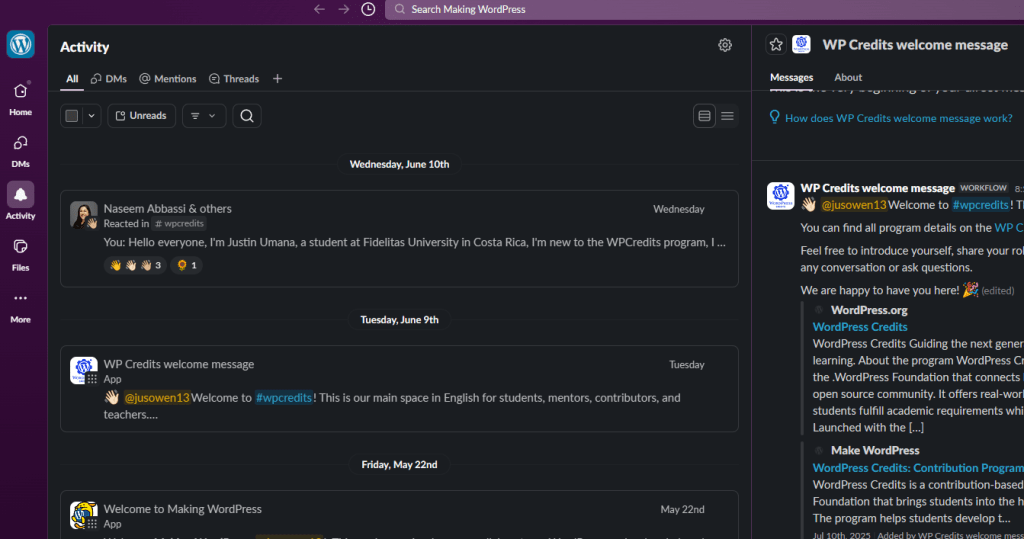Open the More menu in sidebar
This screenshot has width=1024, height=539.
(20, 306)
